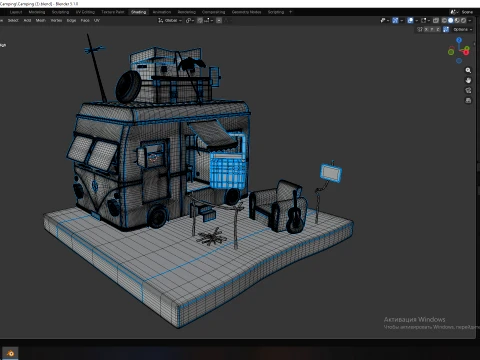Screen dimensions: 480x360
Task: Click the blue Z axis on navigation gizmo
Action: 459,40
